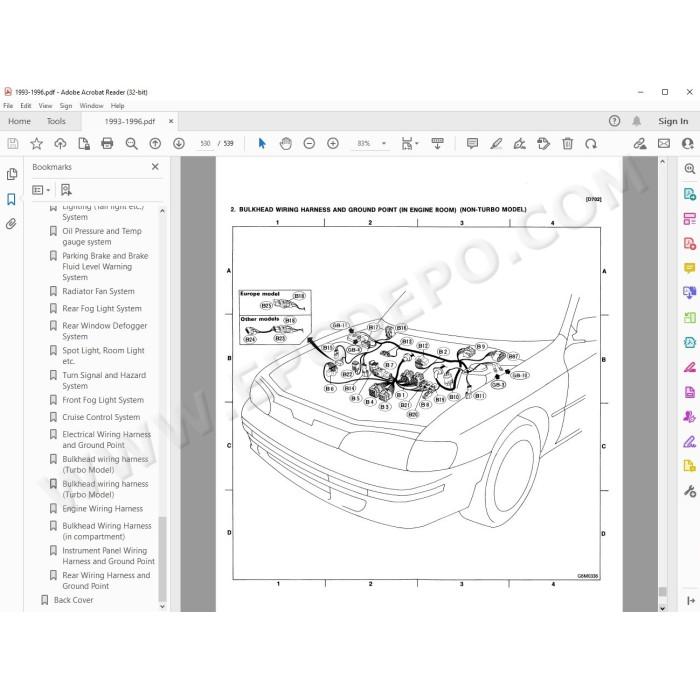Collapse the right tools pane arrow
700x700 pixels.
(x=691, y=600)
